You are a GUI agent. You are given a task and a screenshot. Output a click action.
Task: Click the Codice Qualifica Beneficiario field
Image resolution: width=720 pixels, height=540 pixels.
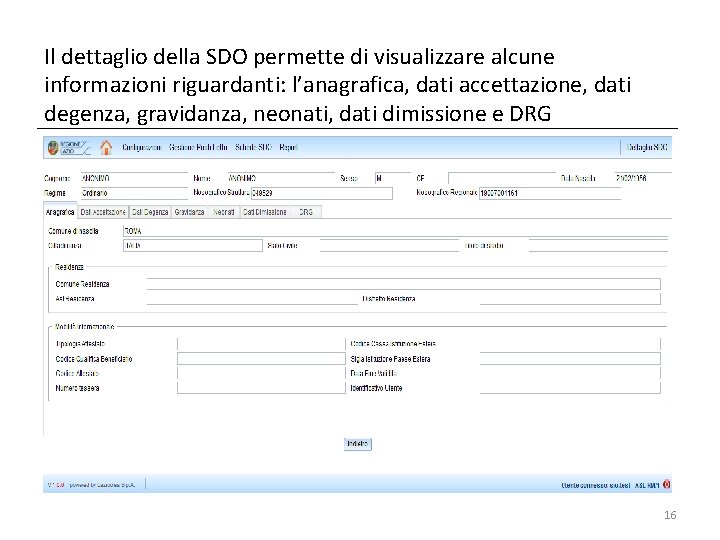tap(261, 359)
